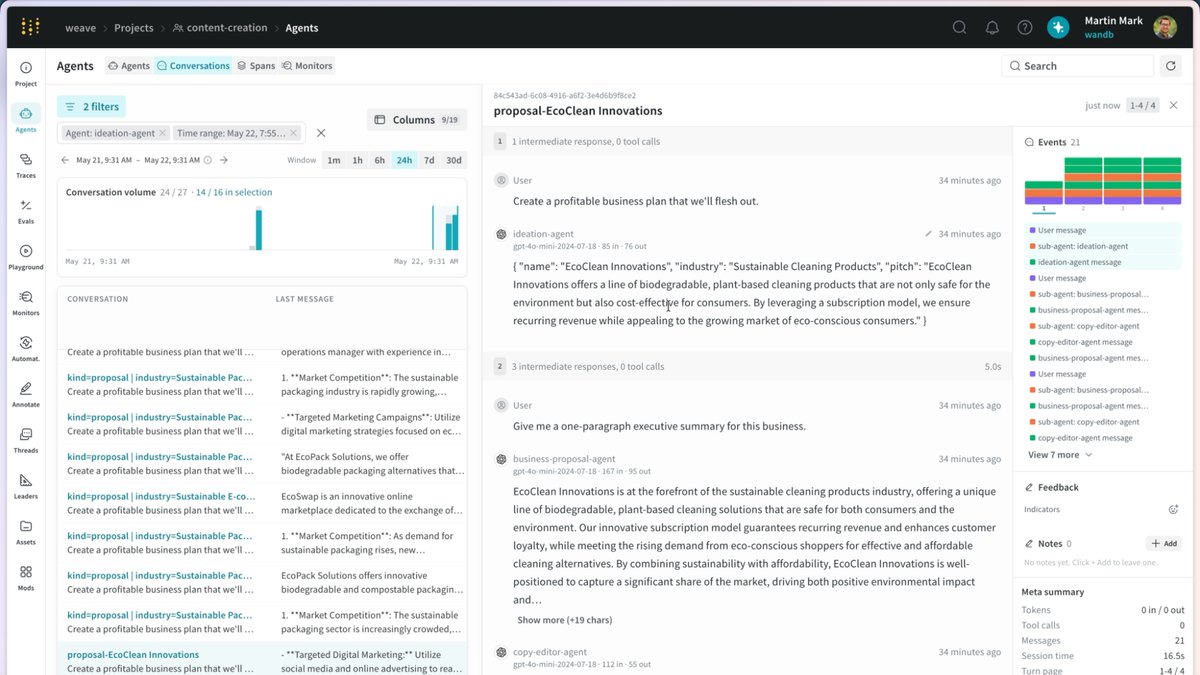
Task: Open the 2 filters button
Action: coord(92,106)
